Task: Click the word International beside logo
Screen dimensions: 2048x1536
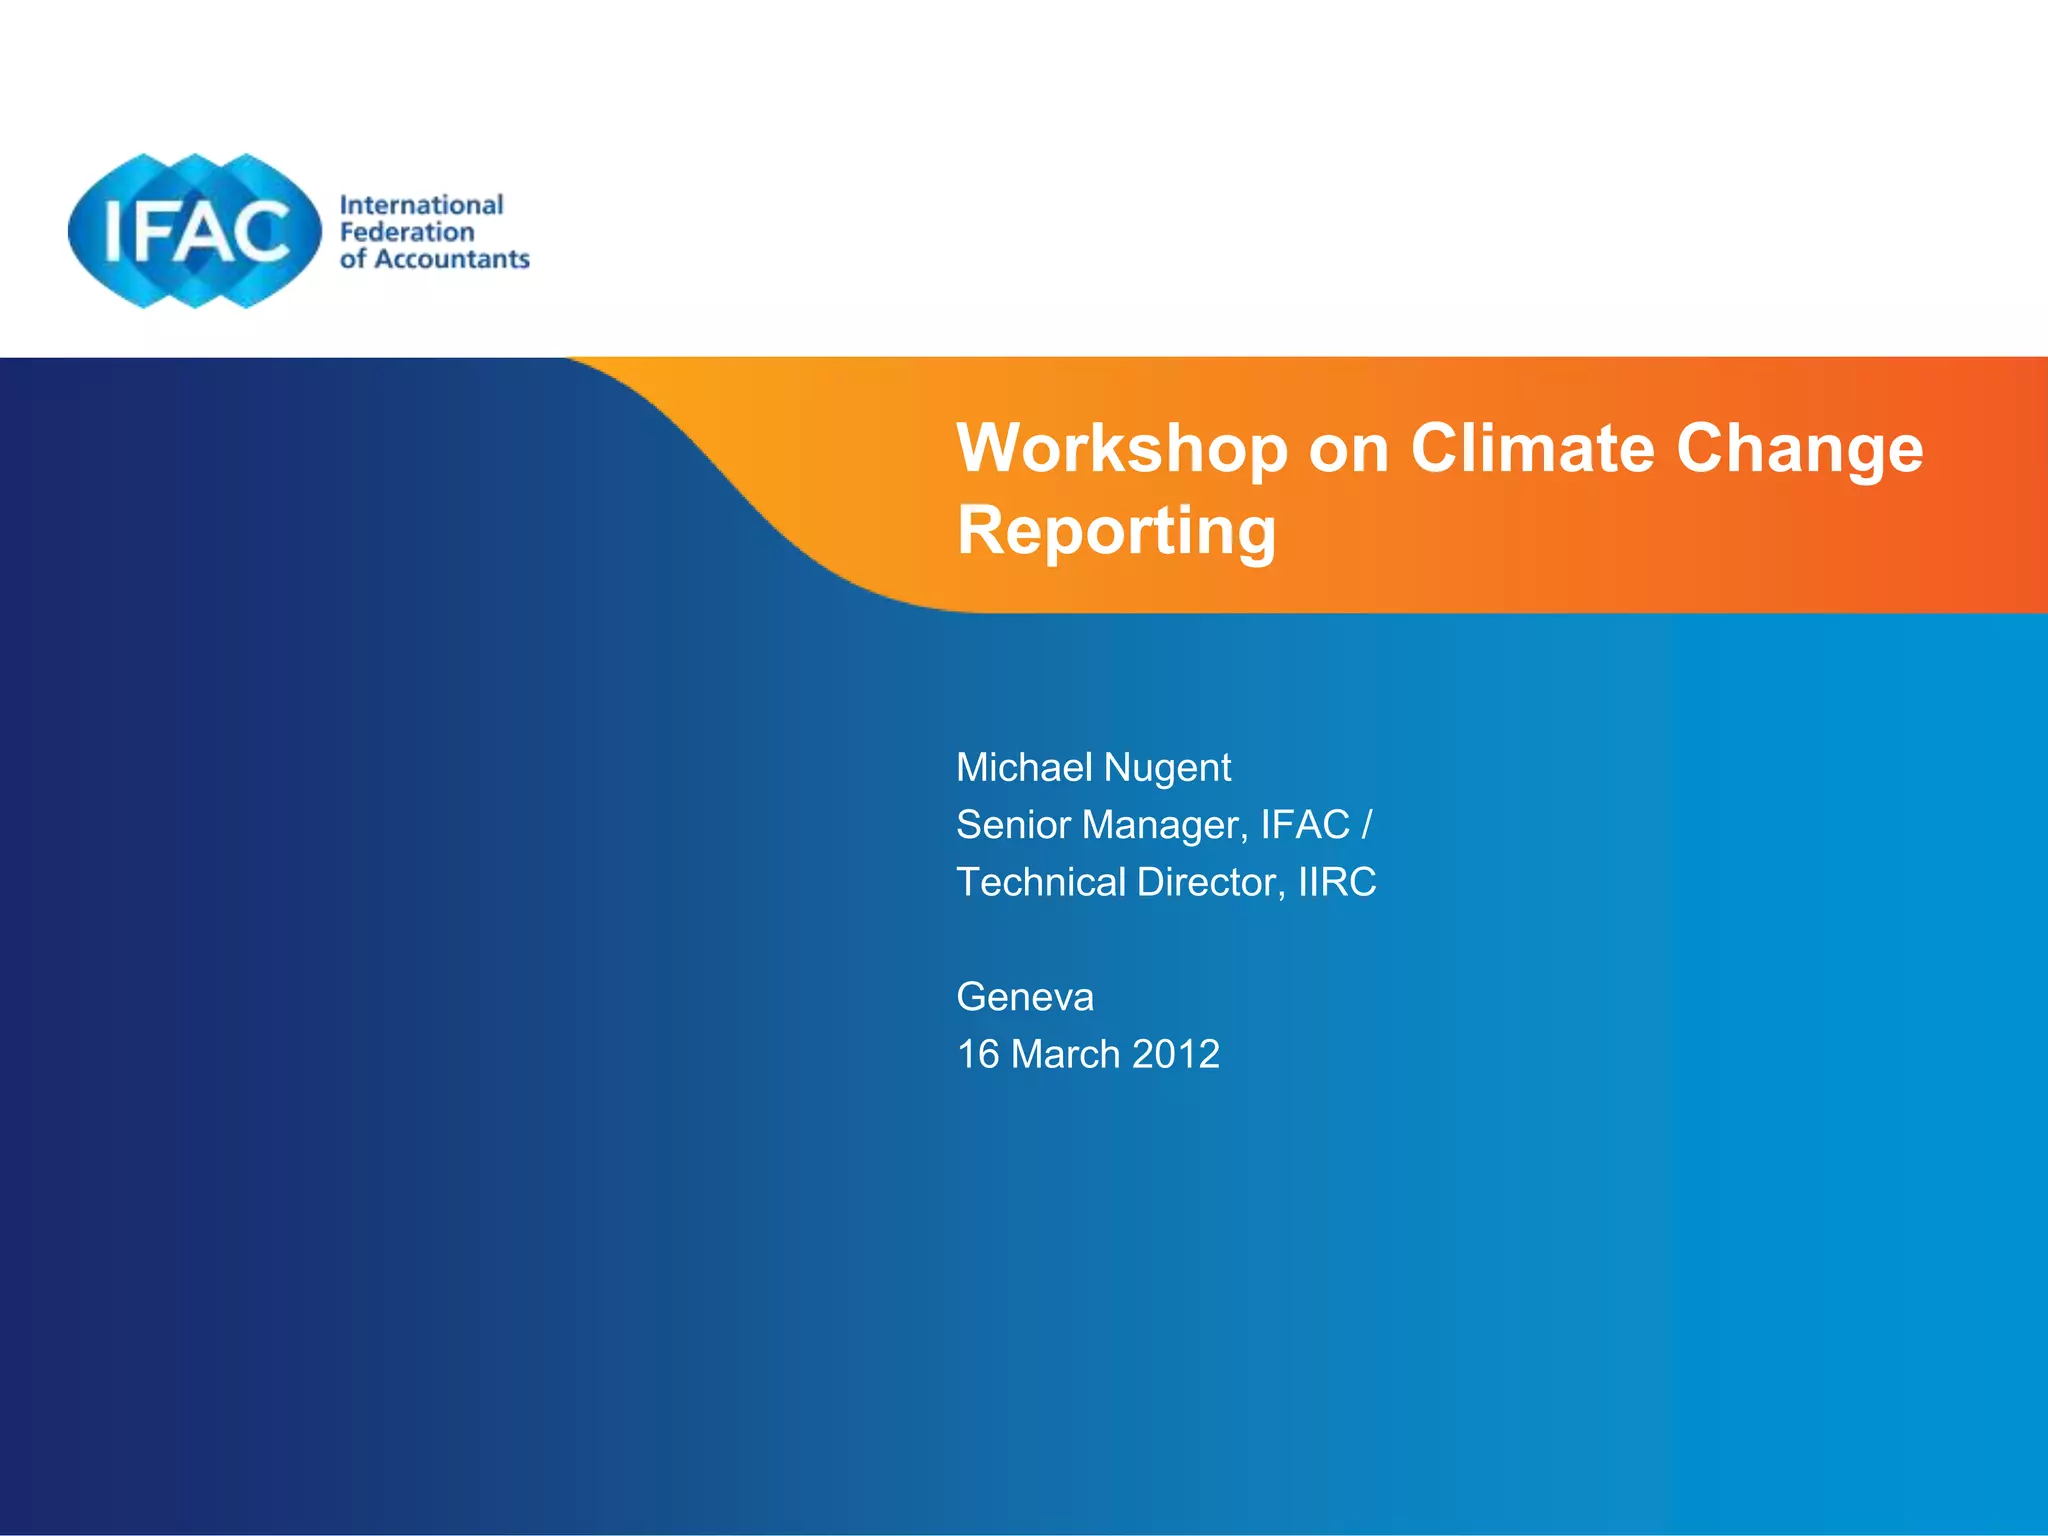Action: point(421,205)
